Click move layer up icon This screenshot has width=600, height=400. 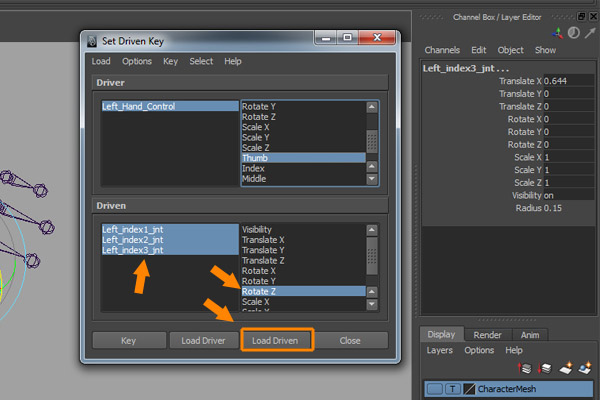525,368
